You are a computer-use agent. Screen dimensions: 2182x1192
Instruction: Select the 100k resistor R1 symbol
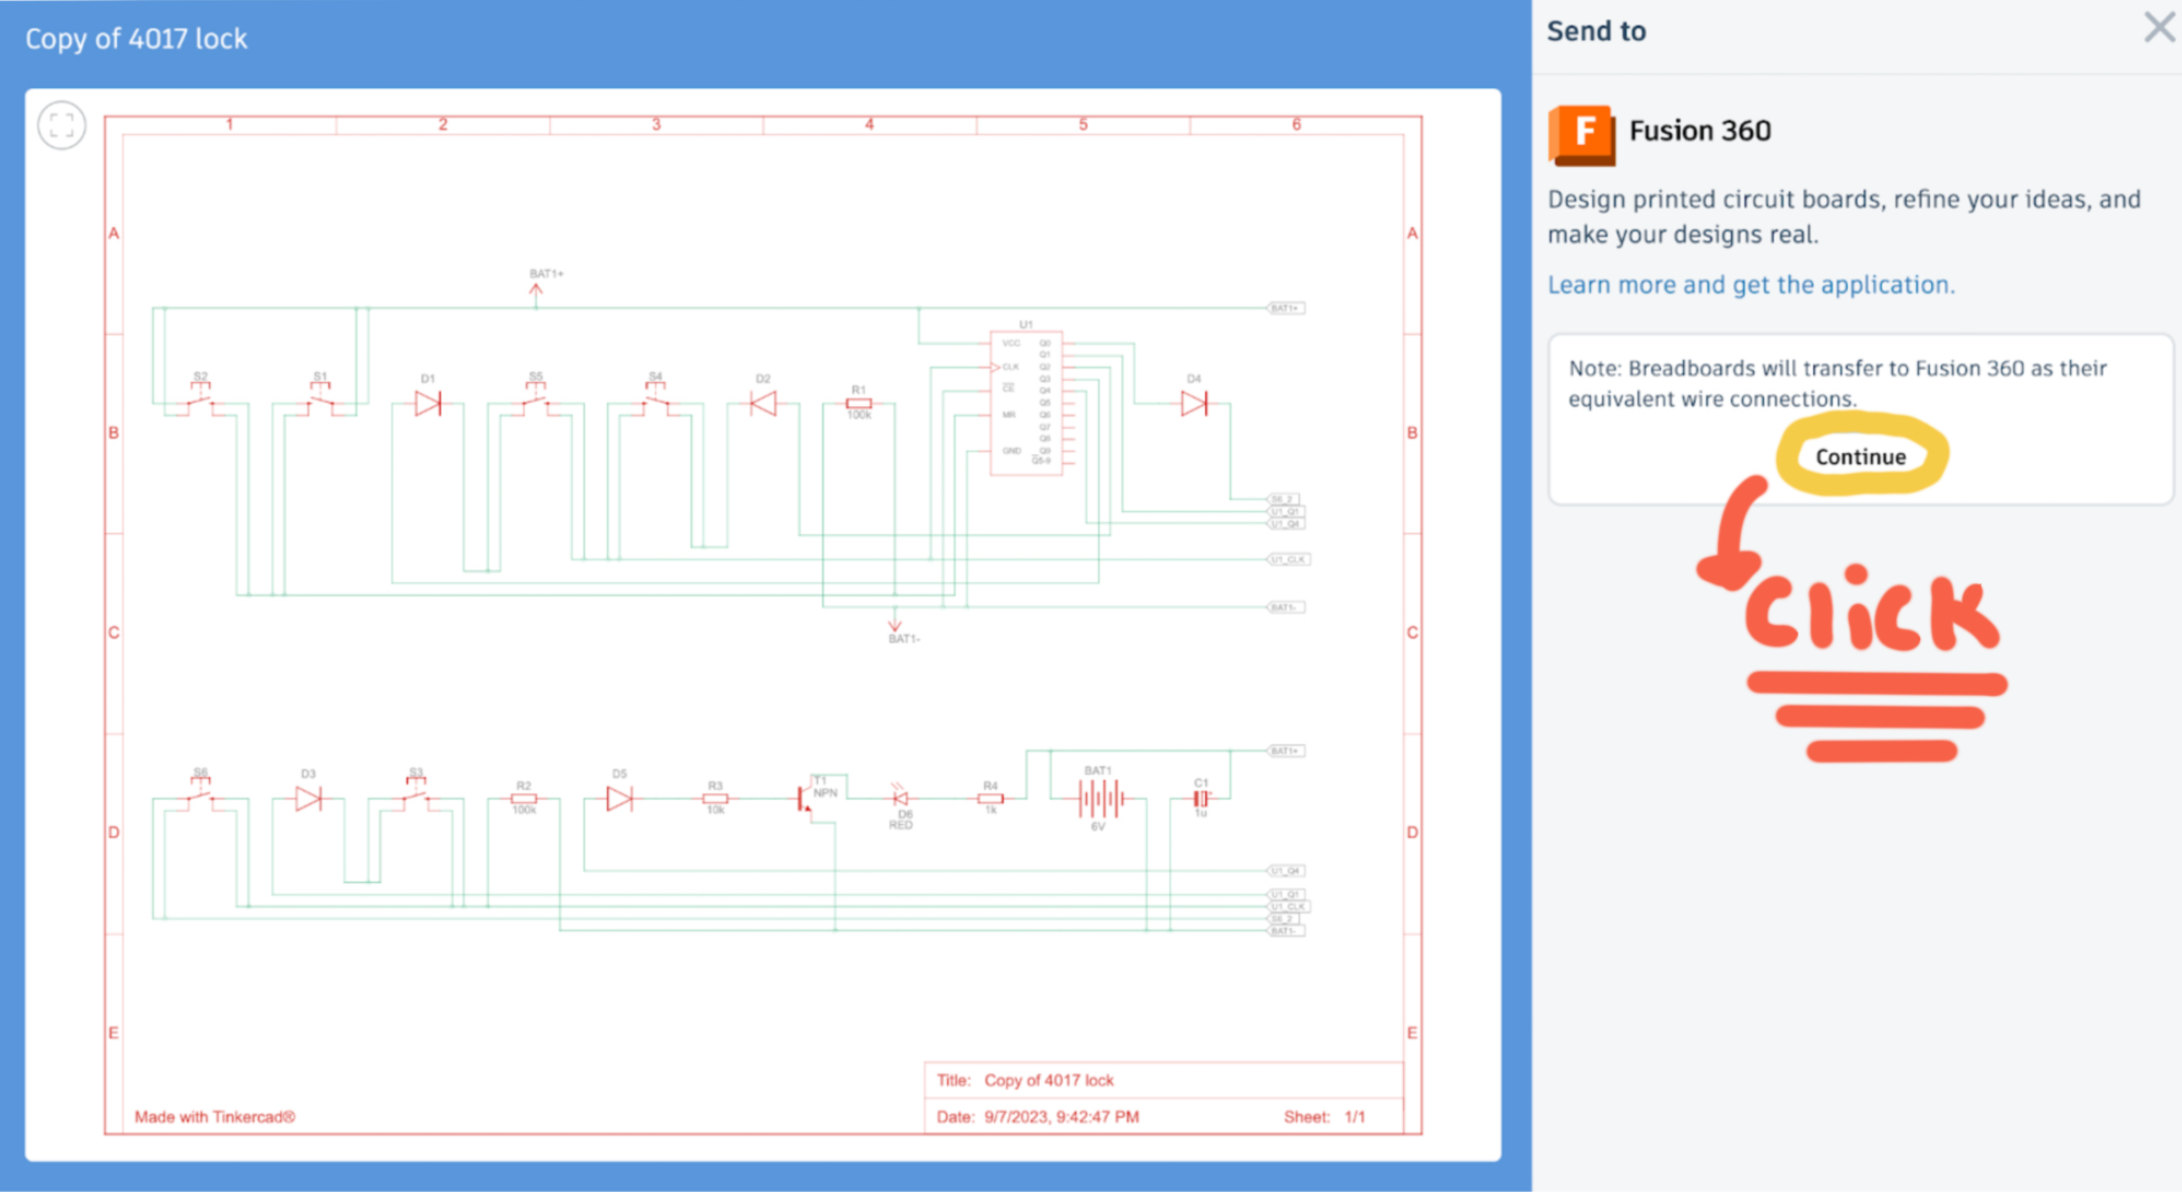coord(858,403)
